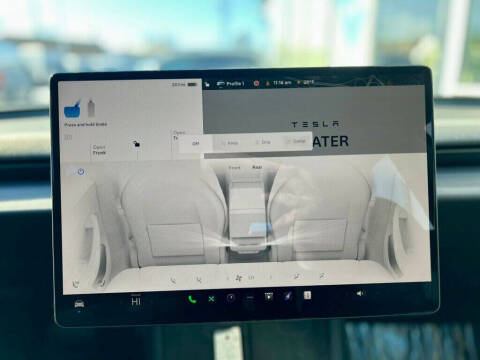Toggle climate power button
The image size is (480, 360).
[81, 172]
